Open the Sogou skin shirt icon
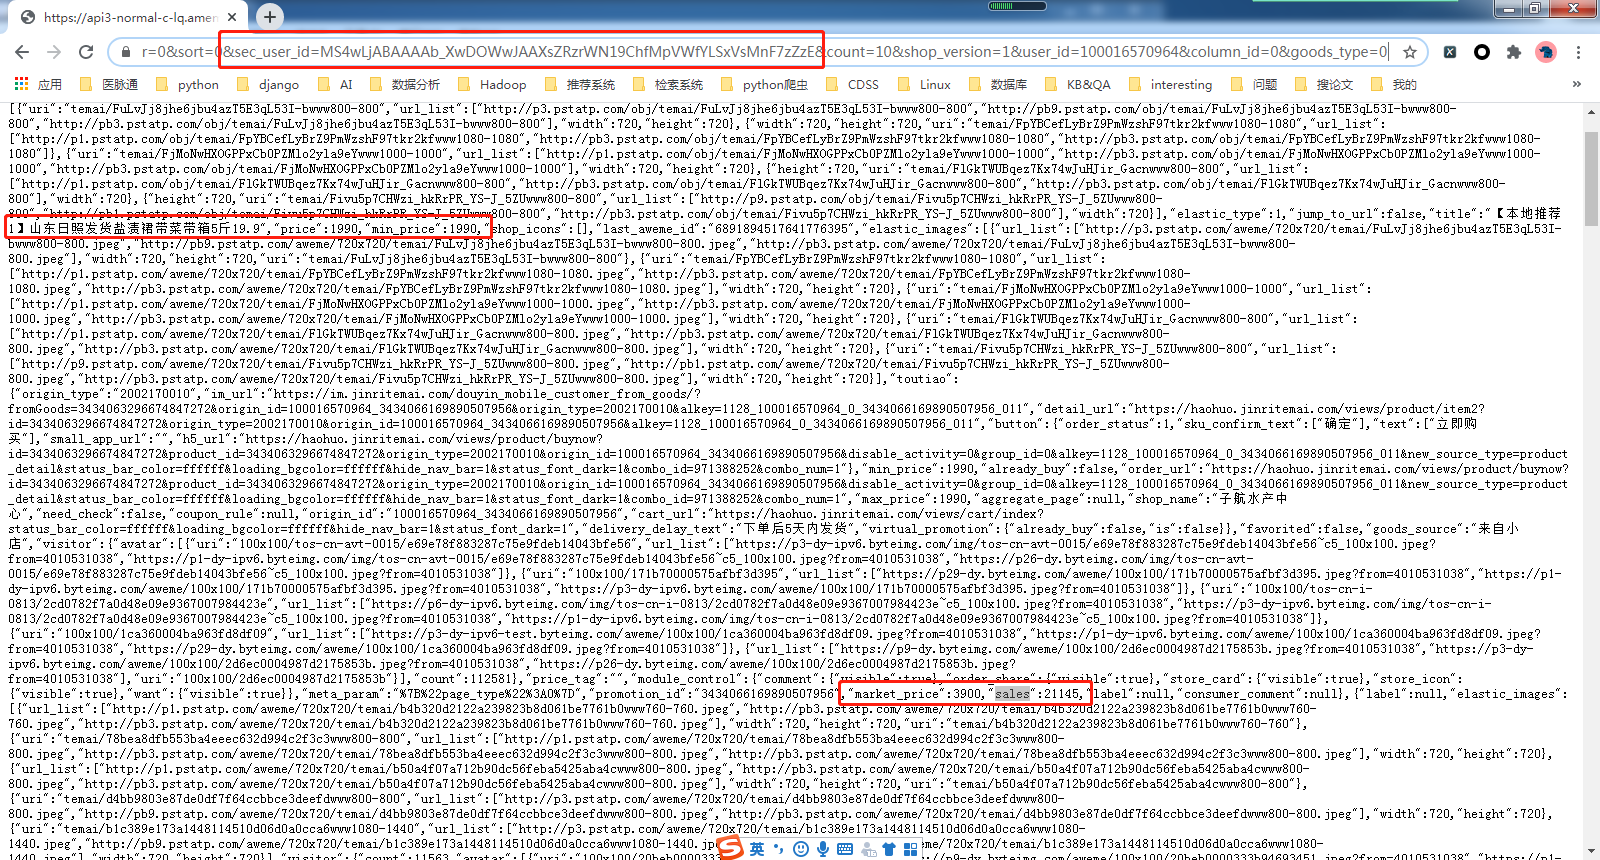 click(x=889, y=849)
